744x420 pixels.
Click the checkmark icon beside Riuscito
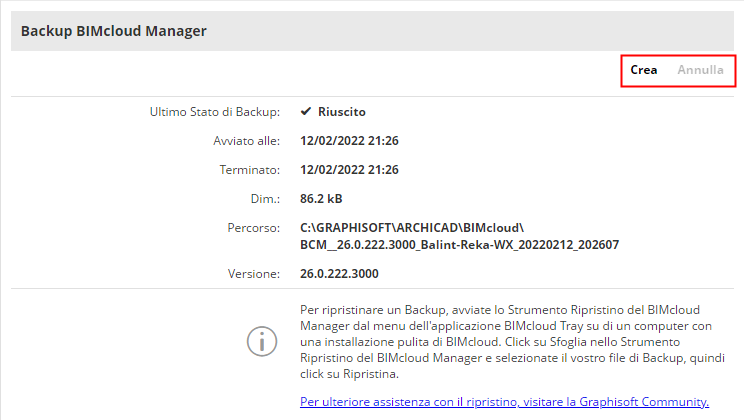coord(306,112)
